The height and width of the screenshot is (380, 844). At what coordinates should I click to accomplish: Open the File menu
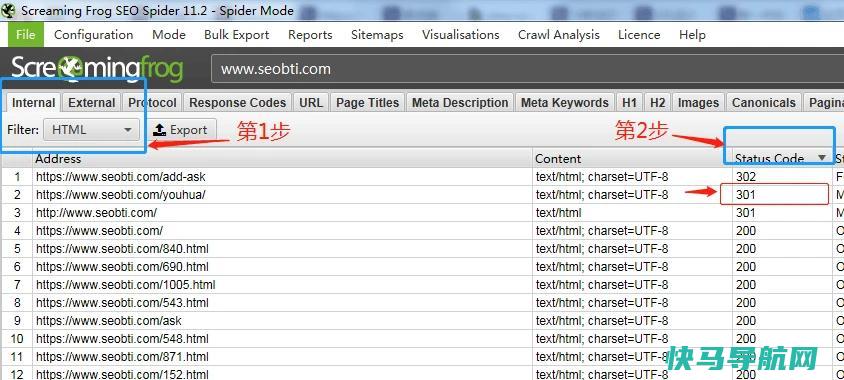25,35
